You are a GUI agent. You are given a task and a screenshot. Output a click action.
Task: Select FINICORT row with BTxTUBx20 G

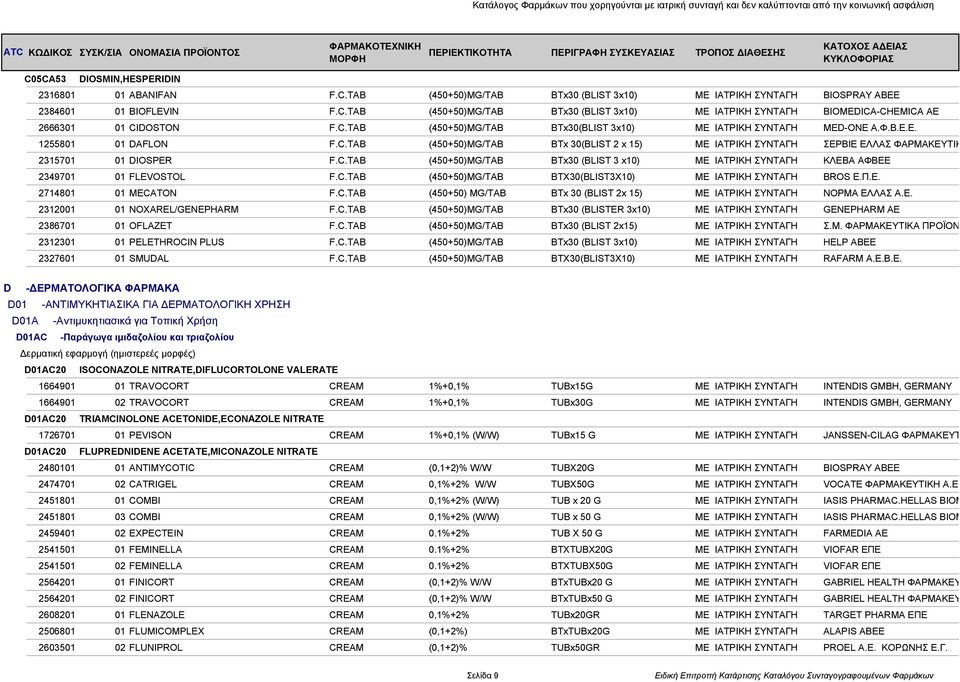coord(492,582)
